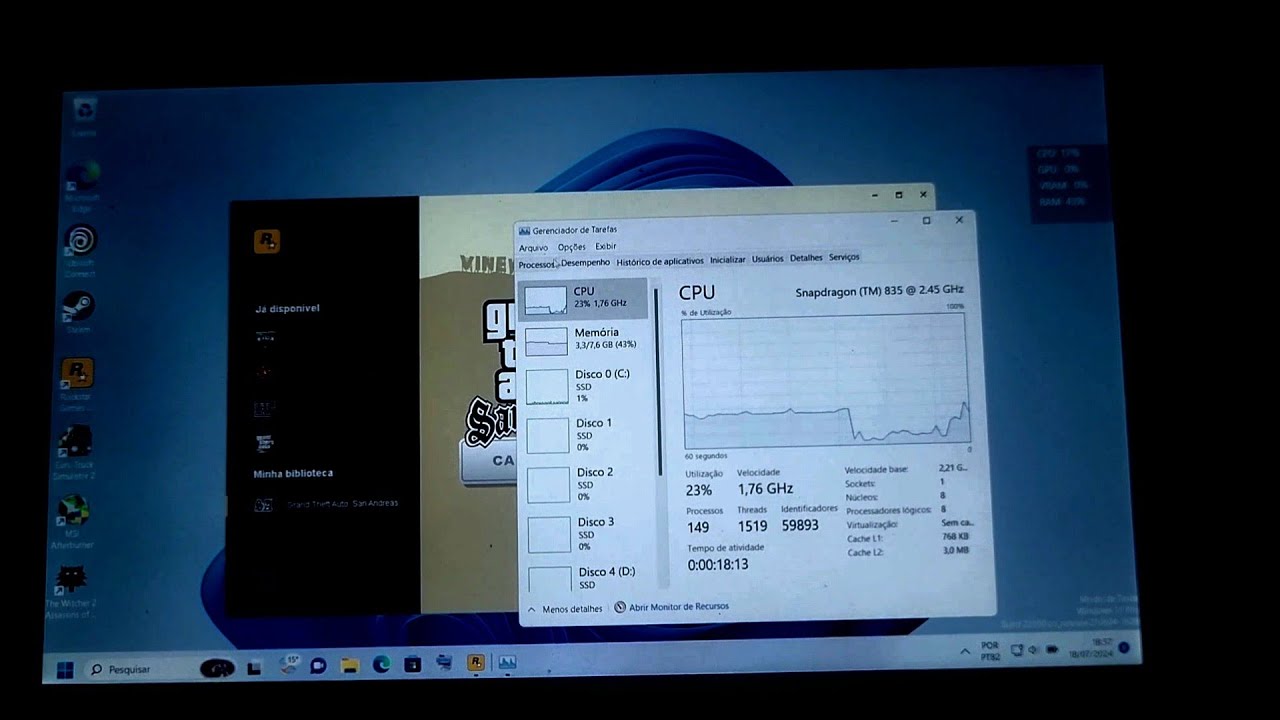
Task: Open the notification center bell badge
Action: [x=1125, y=647]
